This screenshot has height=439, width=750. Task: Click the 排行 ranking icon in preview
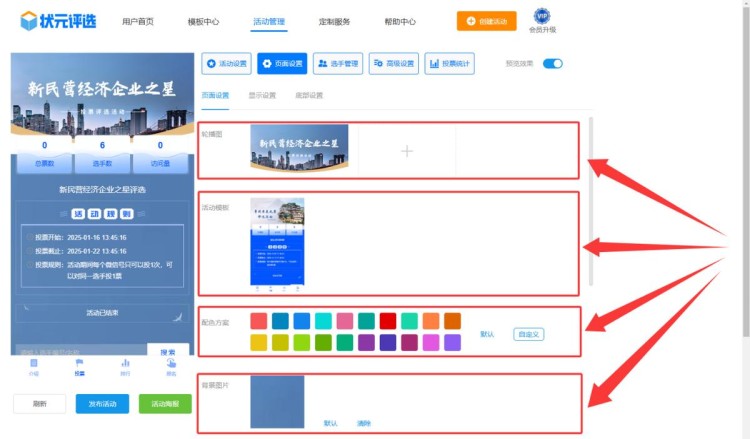click(125, 367)
